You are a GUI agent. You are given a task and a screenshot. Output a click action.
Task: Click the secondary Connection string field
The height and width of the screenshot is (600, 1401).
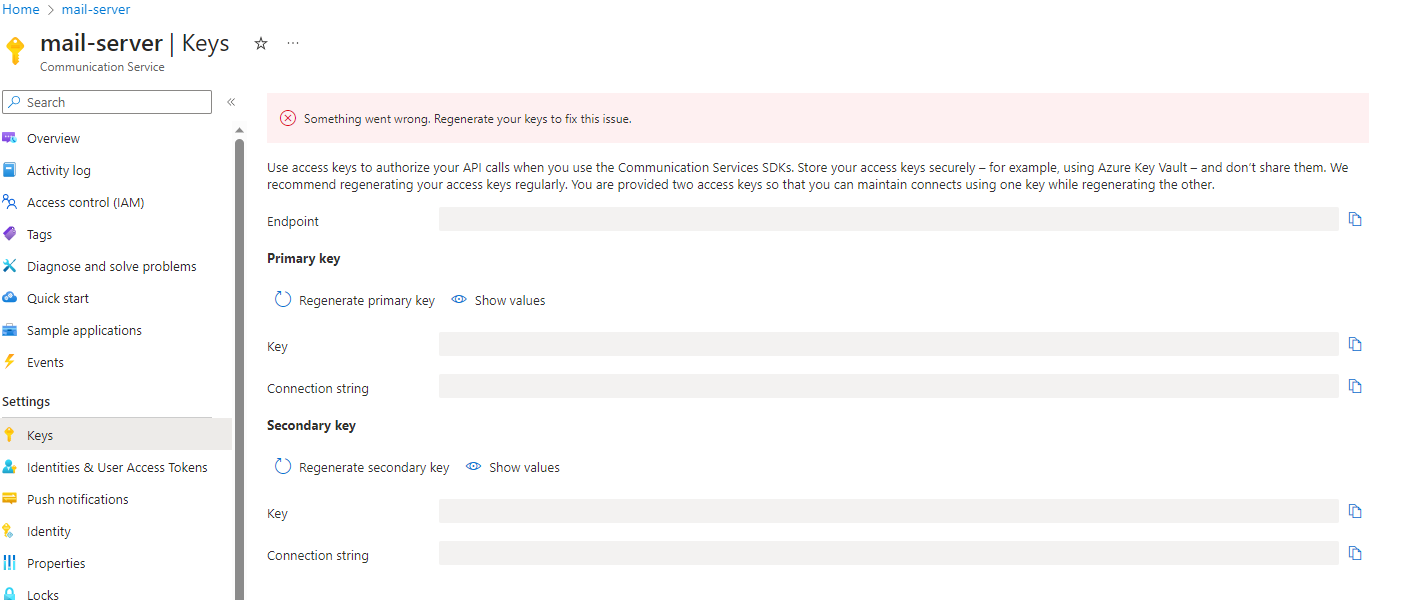point(889,553)
